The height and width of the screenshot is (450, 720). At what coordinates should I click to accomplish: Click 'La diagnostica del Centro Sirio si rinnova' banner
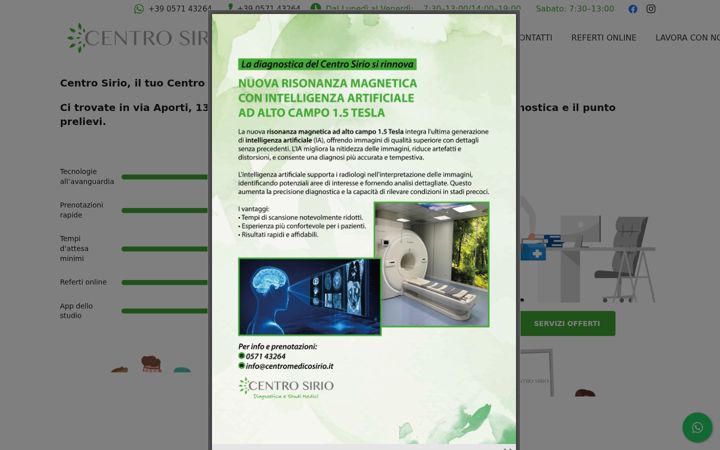327,64
